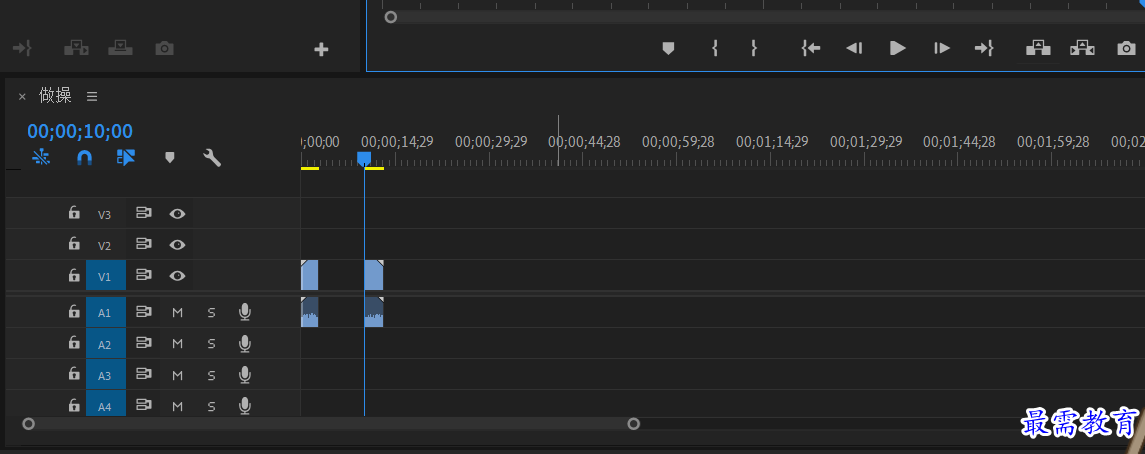The image size is (1145, 454).
Task: Open timeline display settings wrench
Action: [212, 158]
